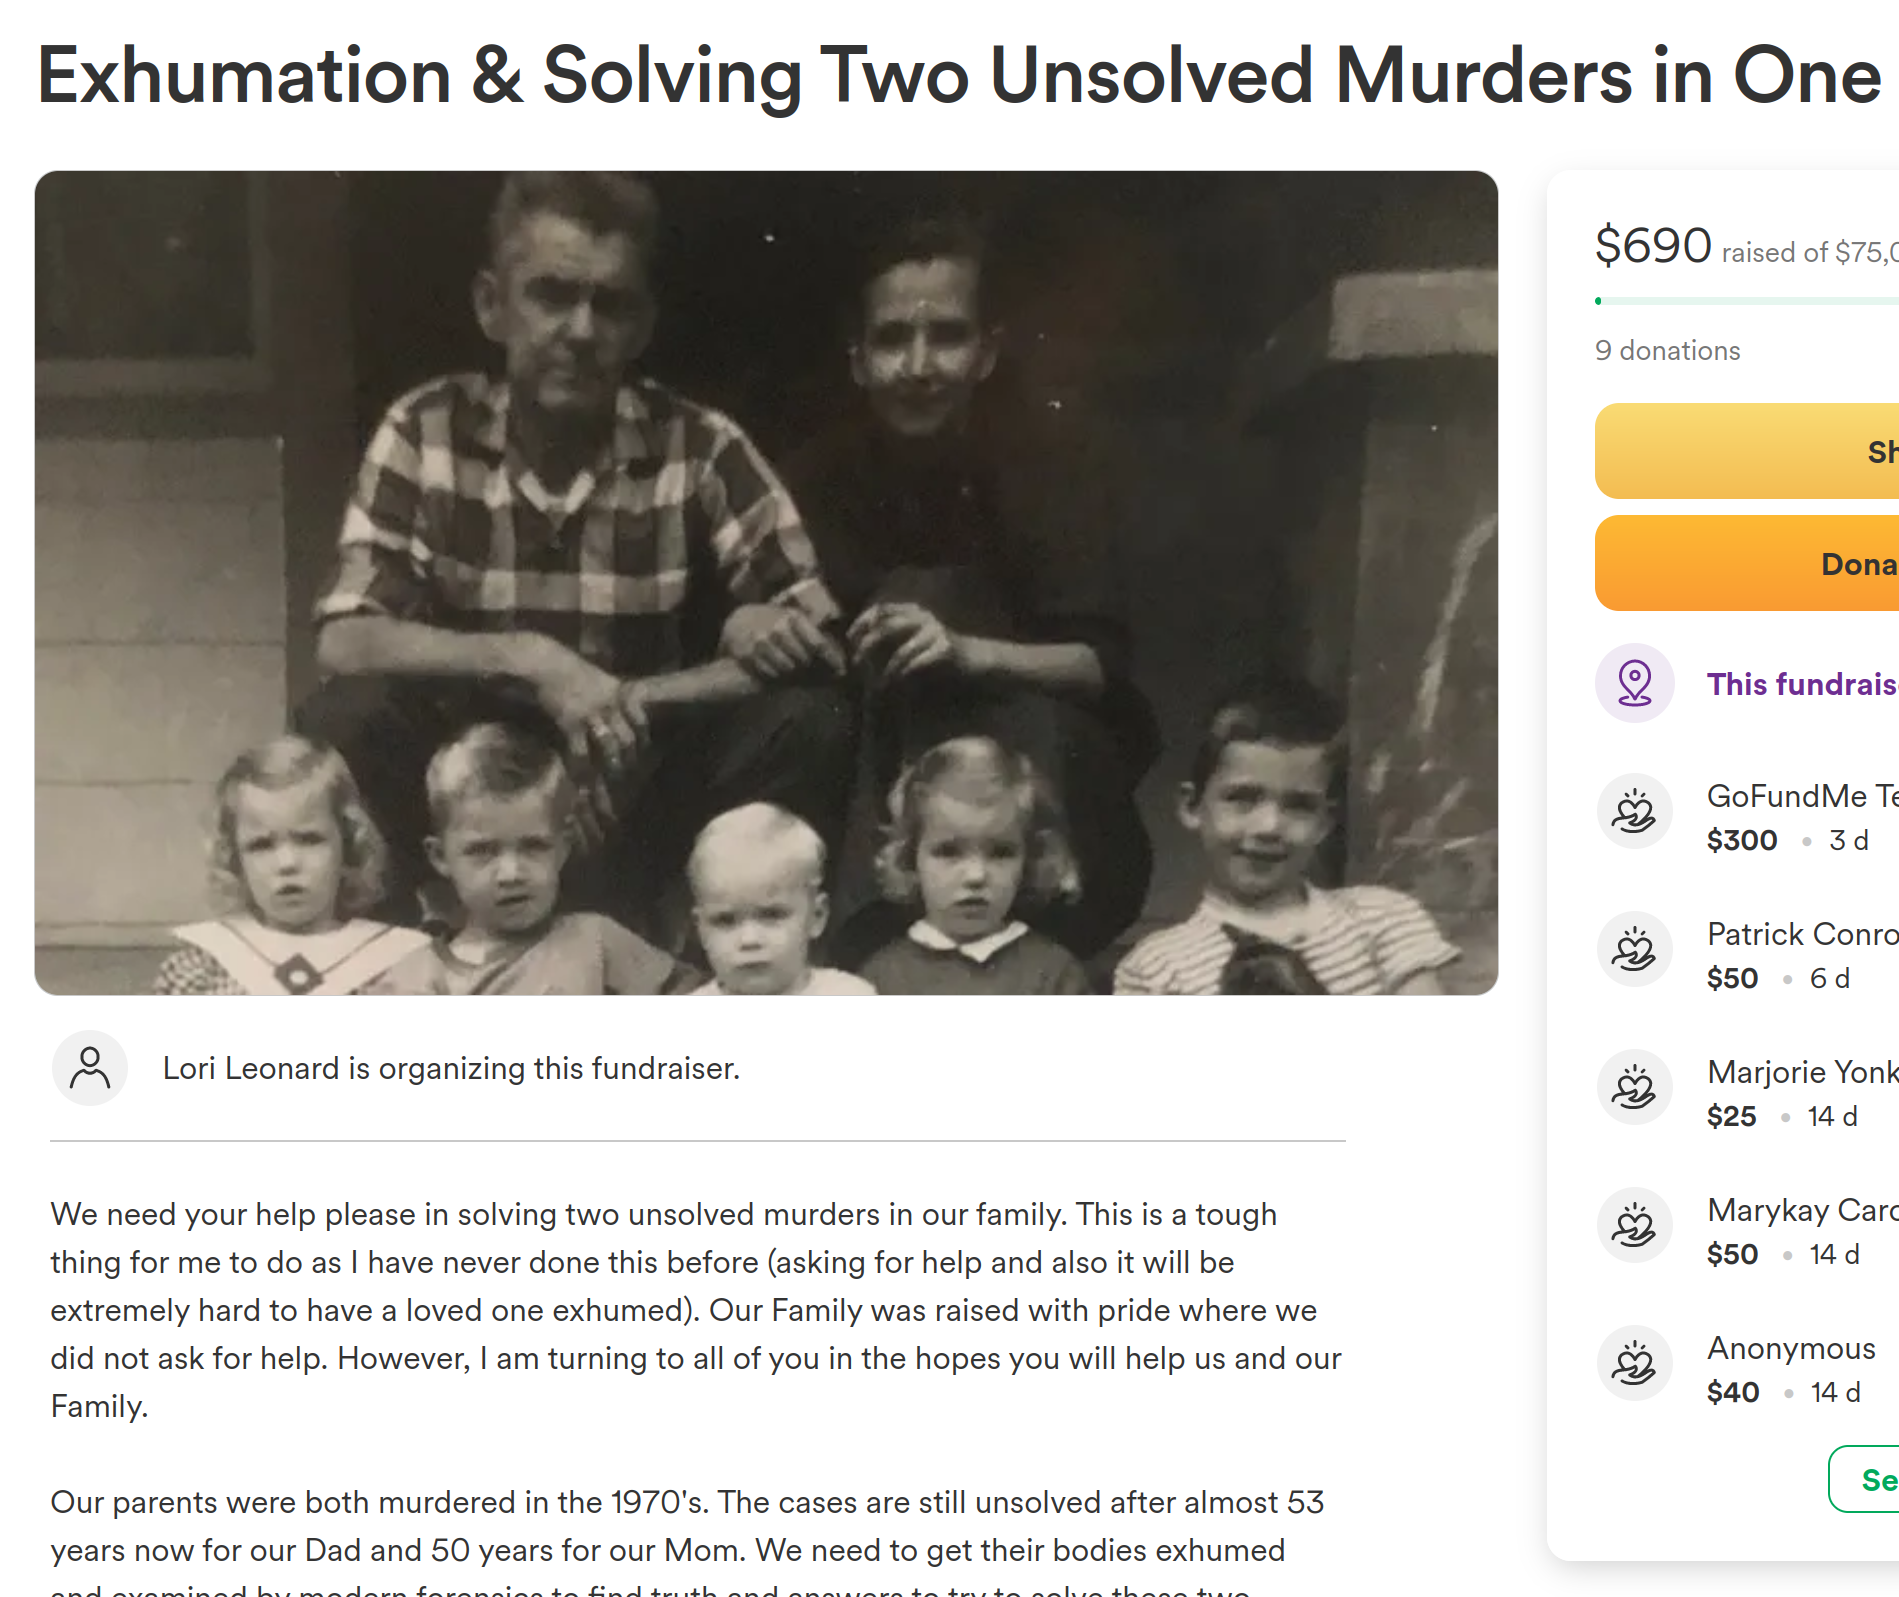Click the "Exhumation & Solving Two Unsolved Murders" title
The image size is (1899, 1597).
pyautogui.click(x=959, y=75)
